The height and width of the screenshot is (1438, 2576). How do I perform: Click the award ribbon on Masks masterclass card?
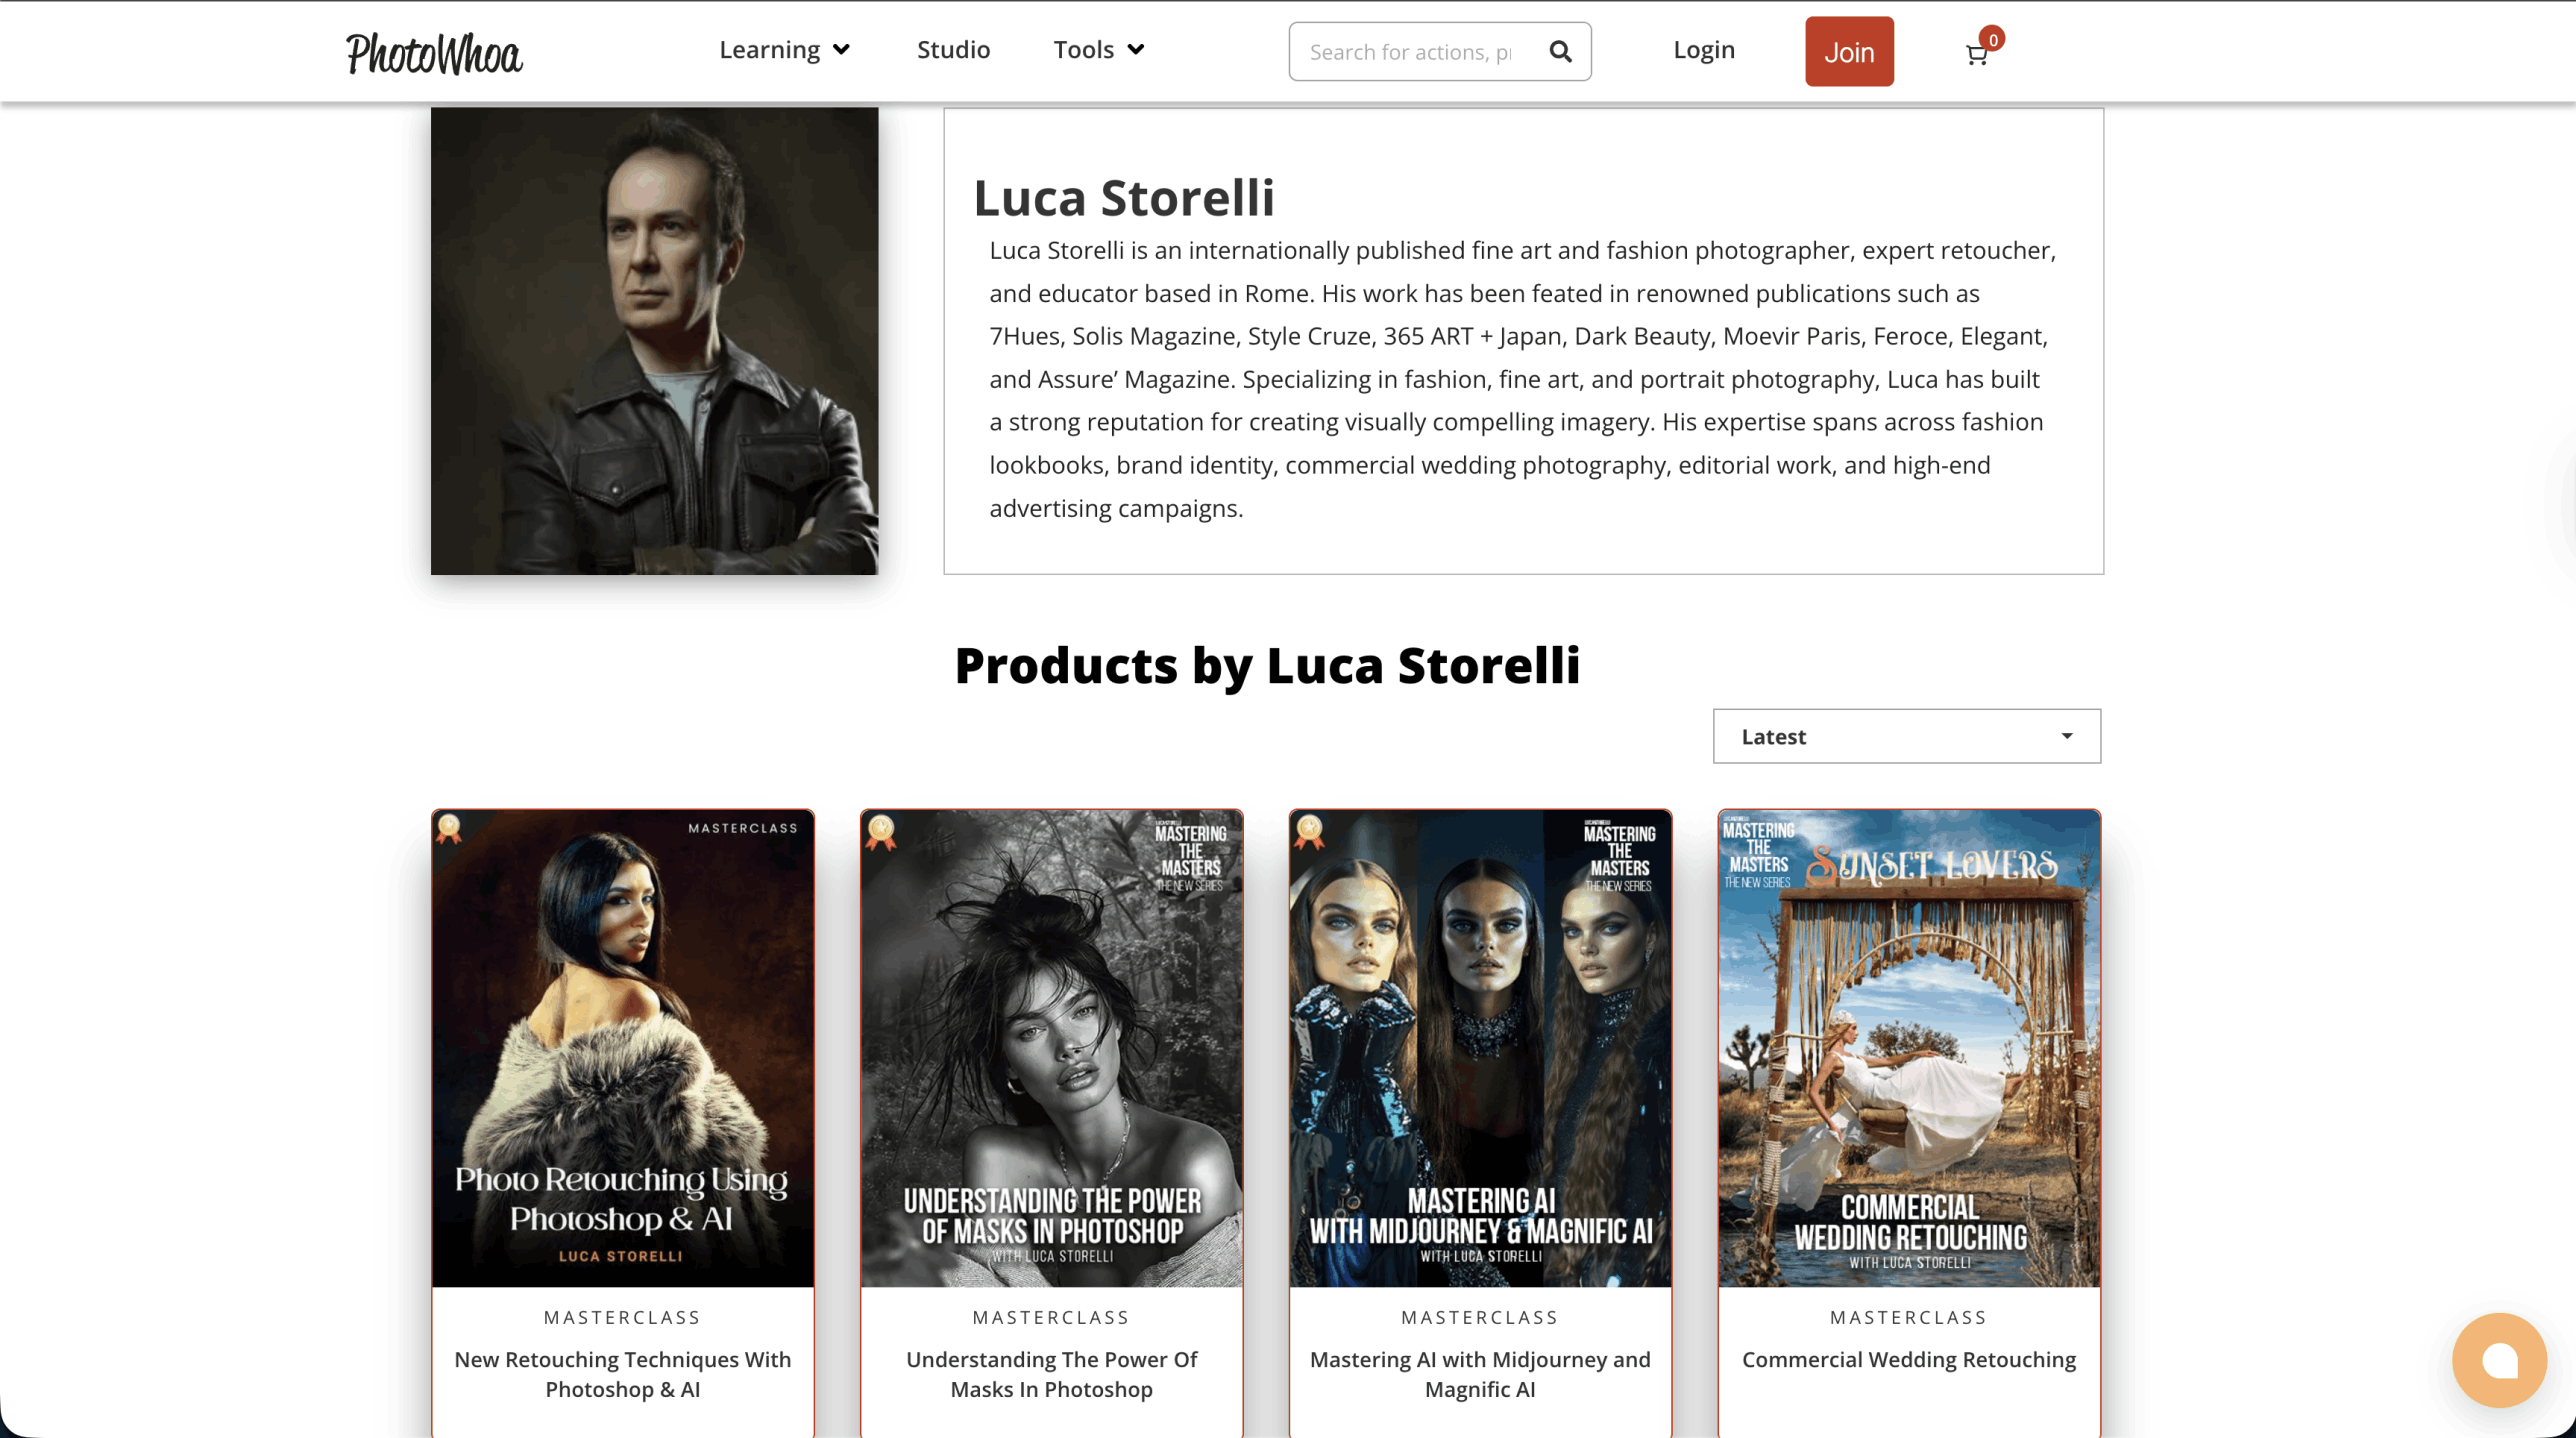tap(880, 832)
